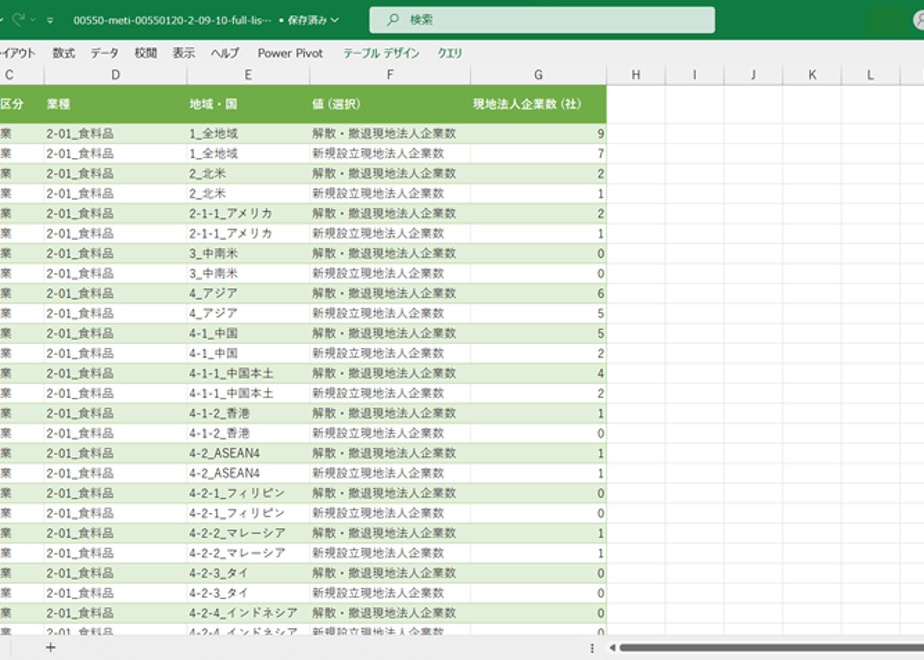Screen dimensions: 924x660
Task: Select column J header
Action: click(753, 75)
